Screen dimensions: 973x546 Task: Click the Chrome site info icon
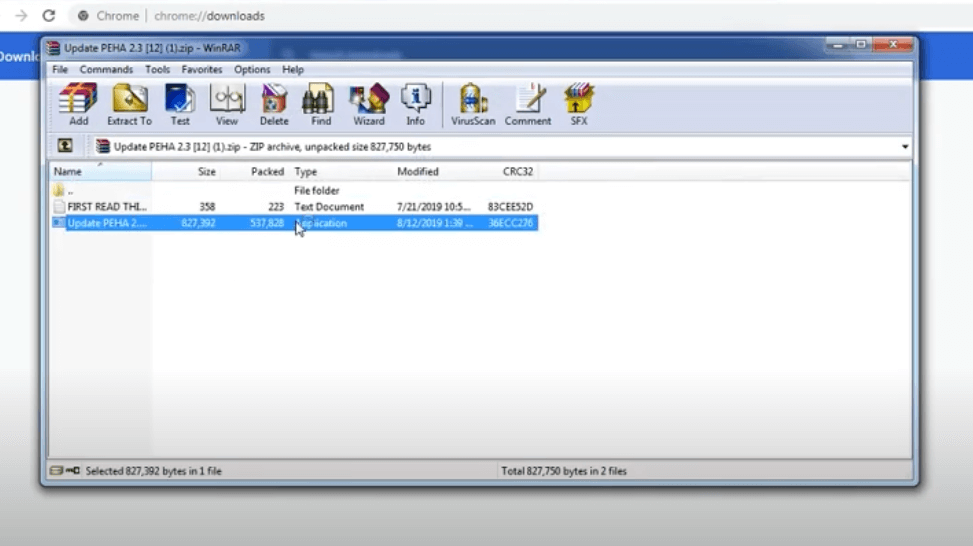83,16
